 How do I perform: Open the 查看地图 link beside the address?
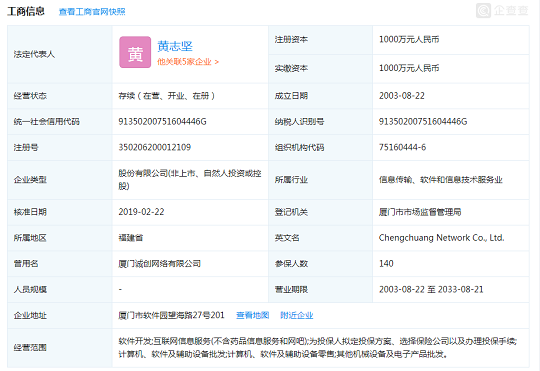point(252,315)
